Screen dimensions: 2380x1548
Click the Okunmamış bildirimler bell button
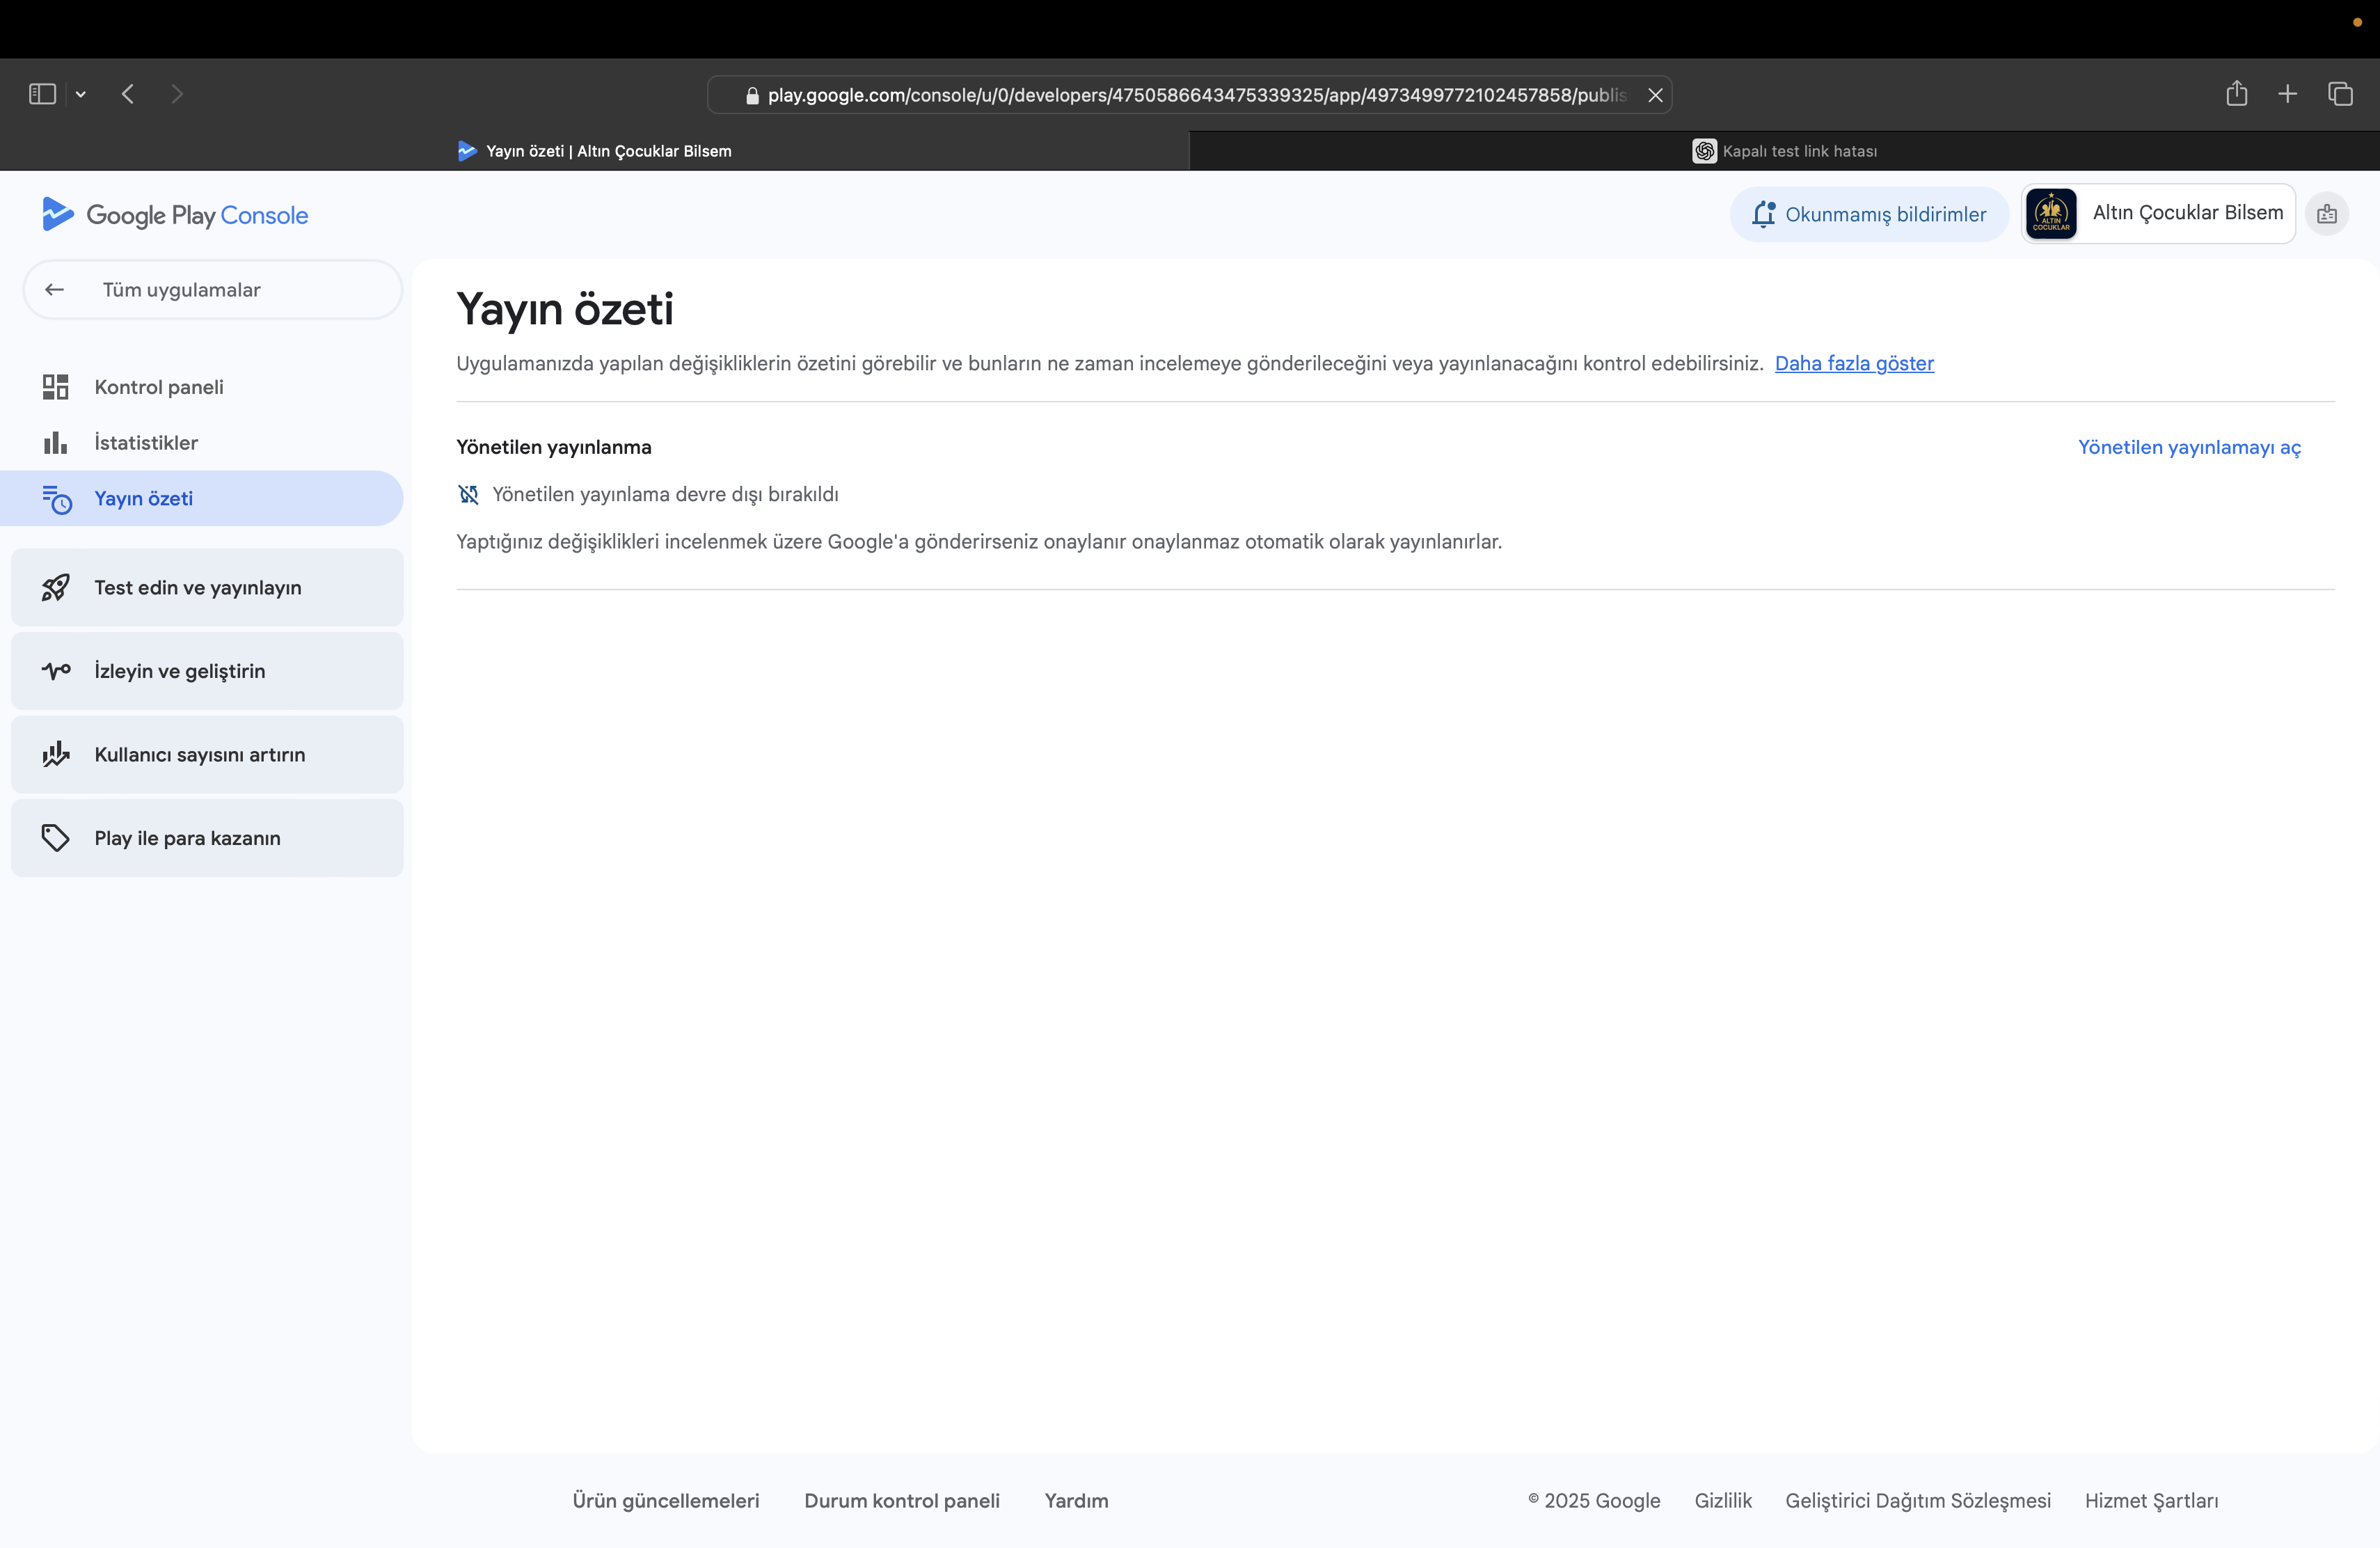click(1868, 214)
